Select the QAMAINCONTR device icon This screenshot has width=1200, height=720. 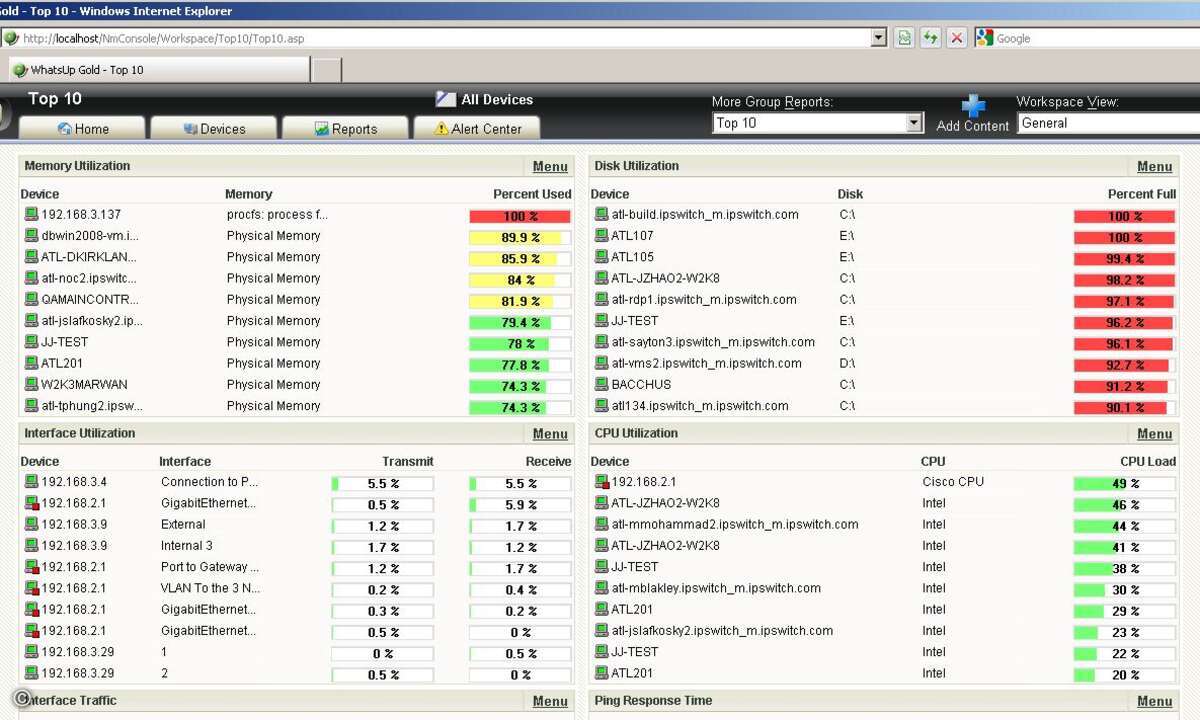pyautogui.click(x=31, y=299)
